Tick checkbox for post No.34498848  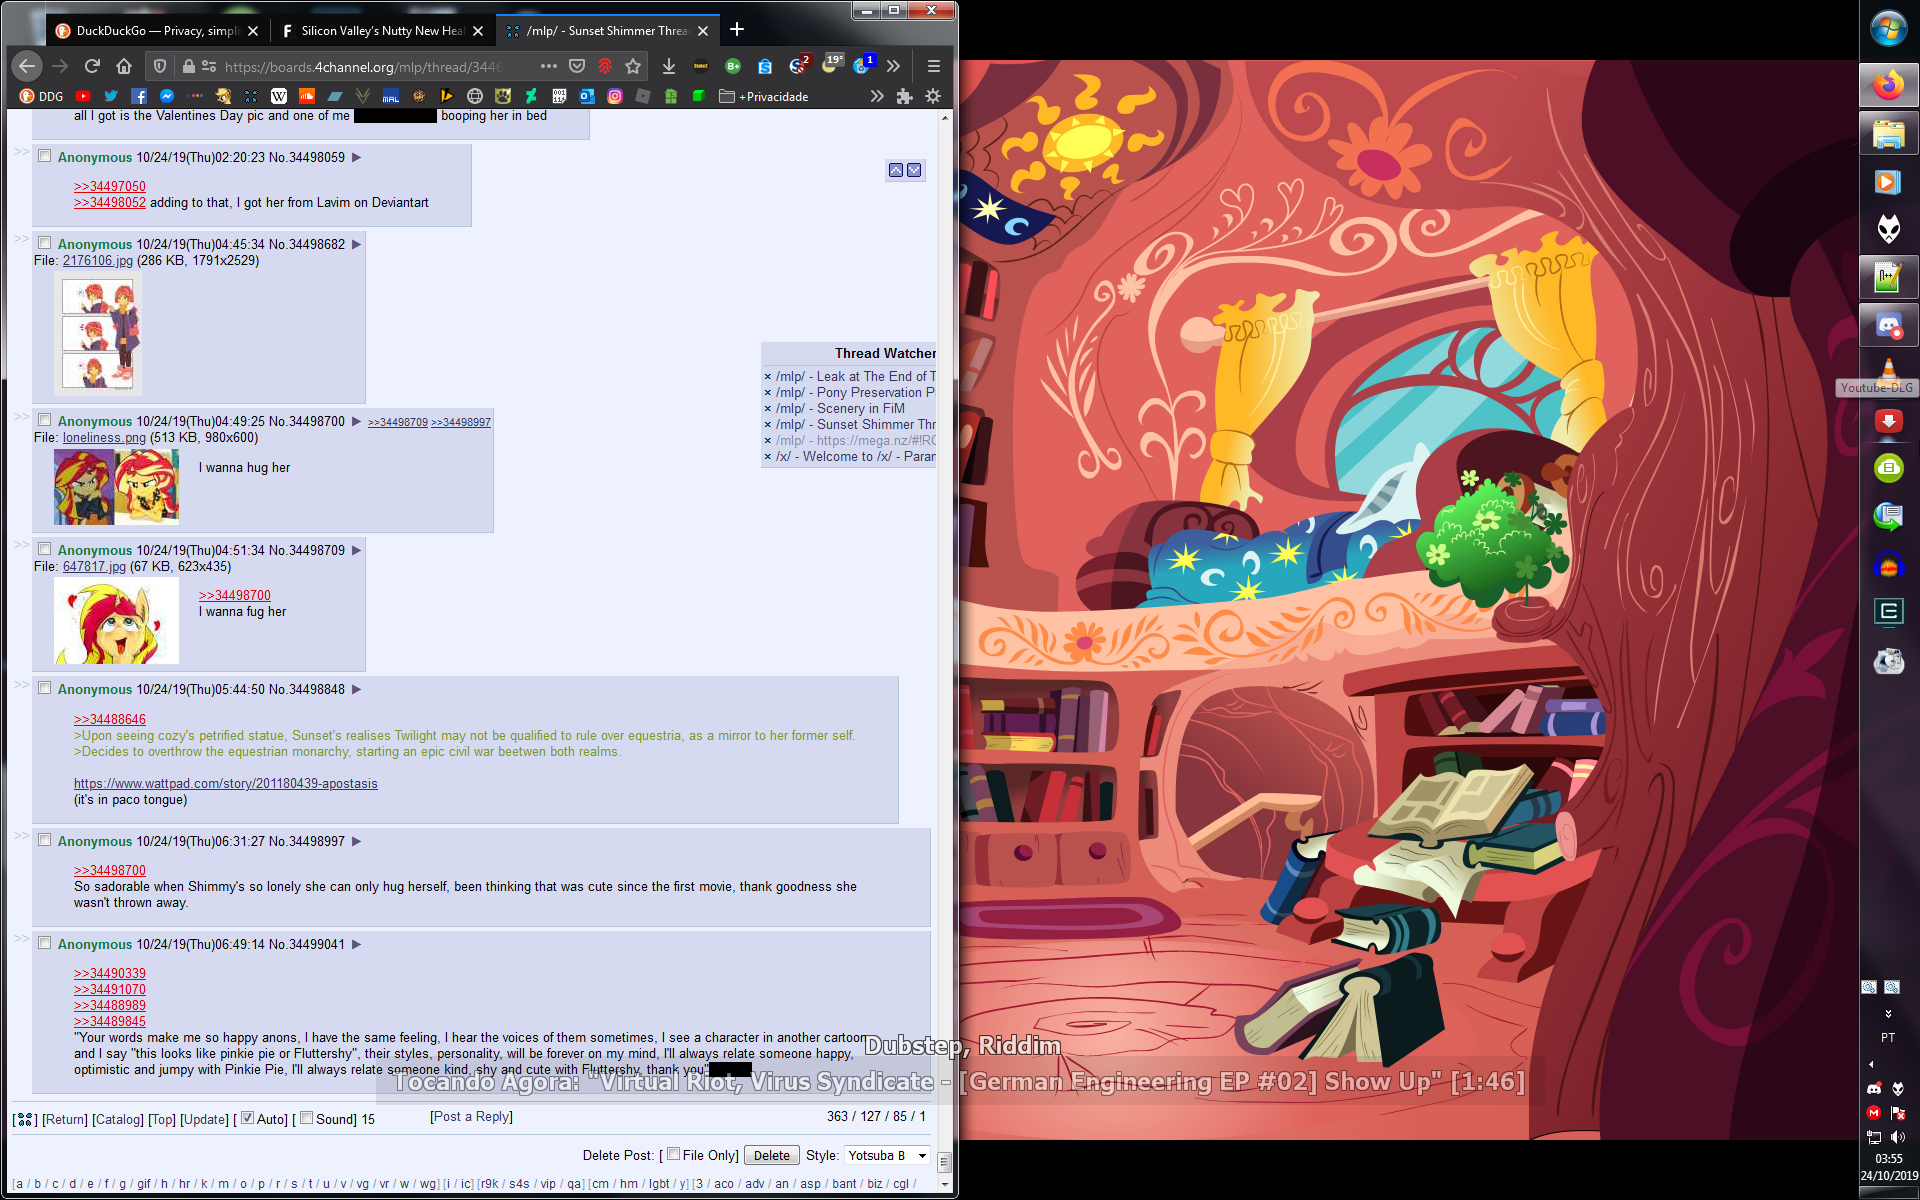tap(44, 688)
